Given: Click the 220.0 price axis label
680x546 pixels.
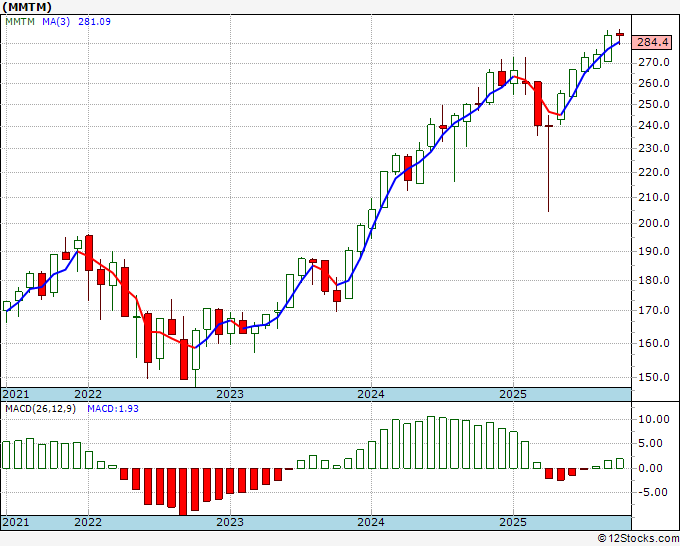Looking at the screenshot, I should pyautogui.click(x=654, y=172).
